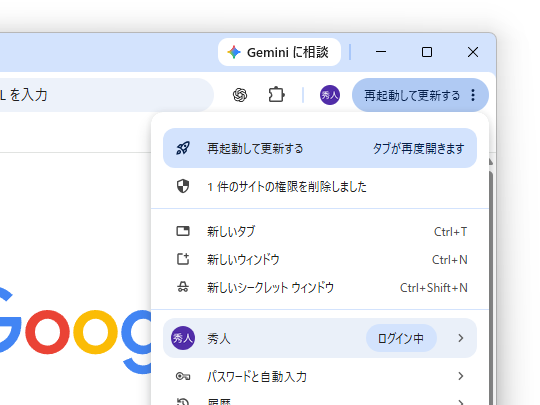Click the key icon for passwords
This screenshot has width=540, height=405.
[x=183, y=376]
